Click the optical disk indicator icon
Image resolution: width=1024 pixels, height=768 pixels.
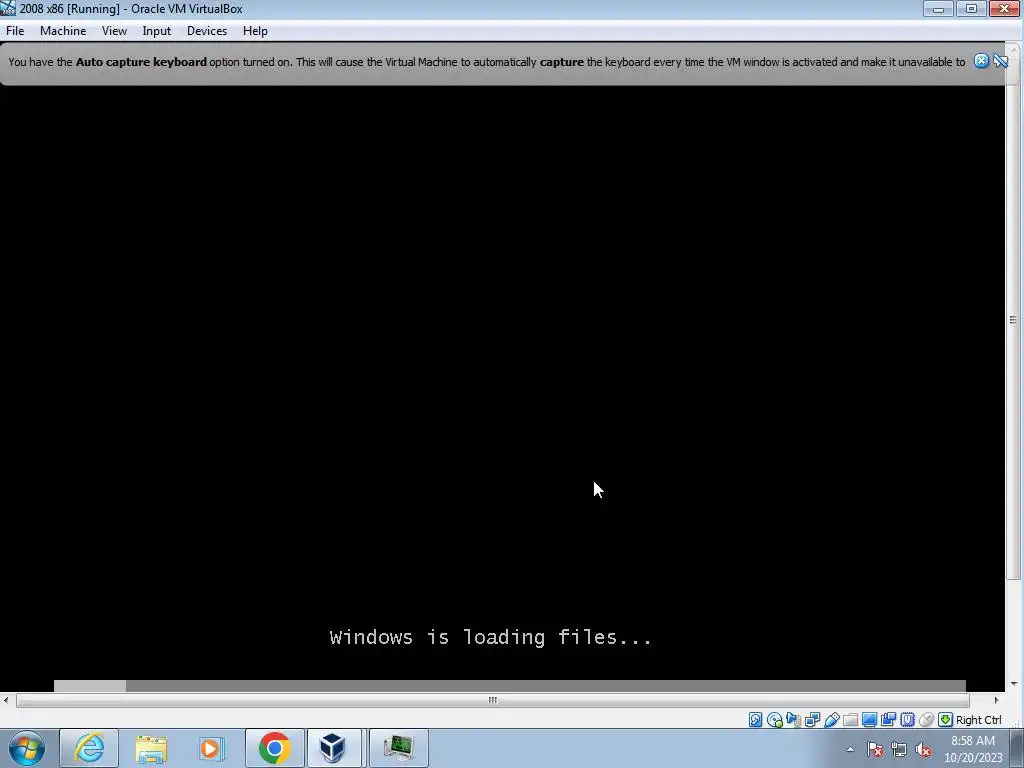point(775,720)
